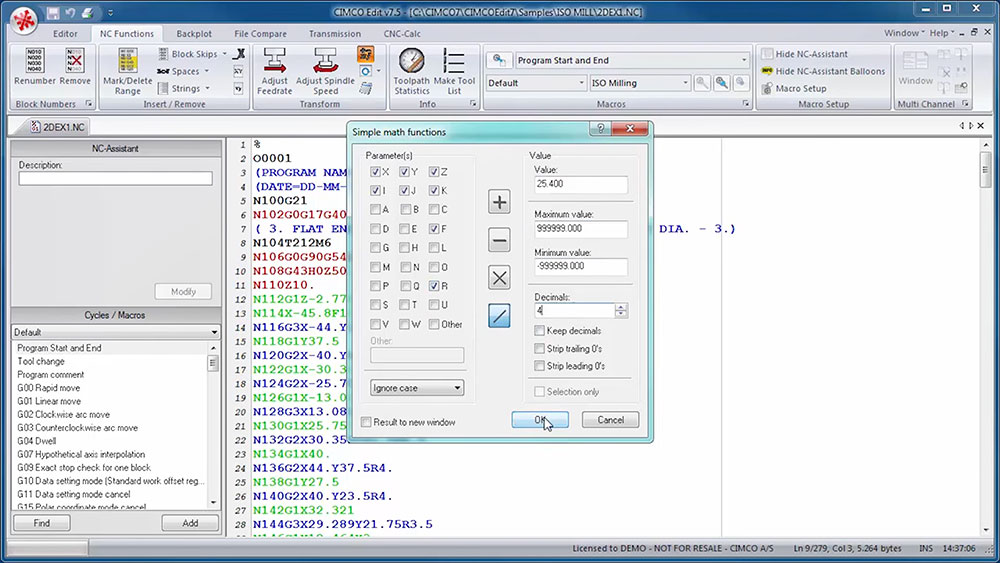Click Hide NC-Assistant Balloons icon

[x=767, y=71]
